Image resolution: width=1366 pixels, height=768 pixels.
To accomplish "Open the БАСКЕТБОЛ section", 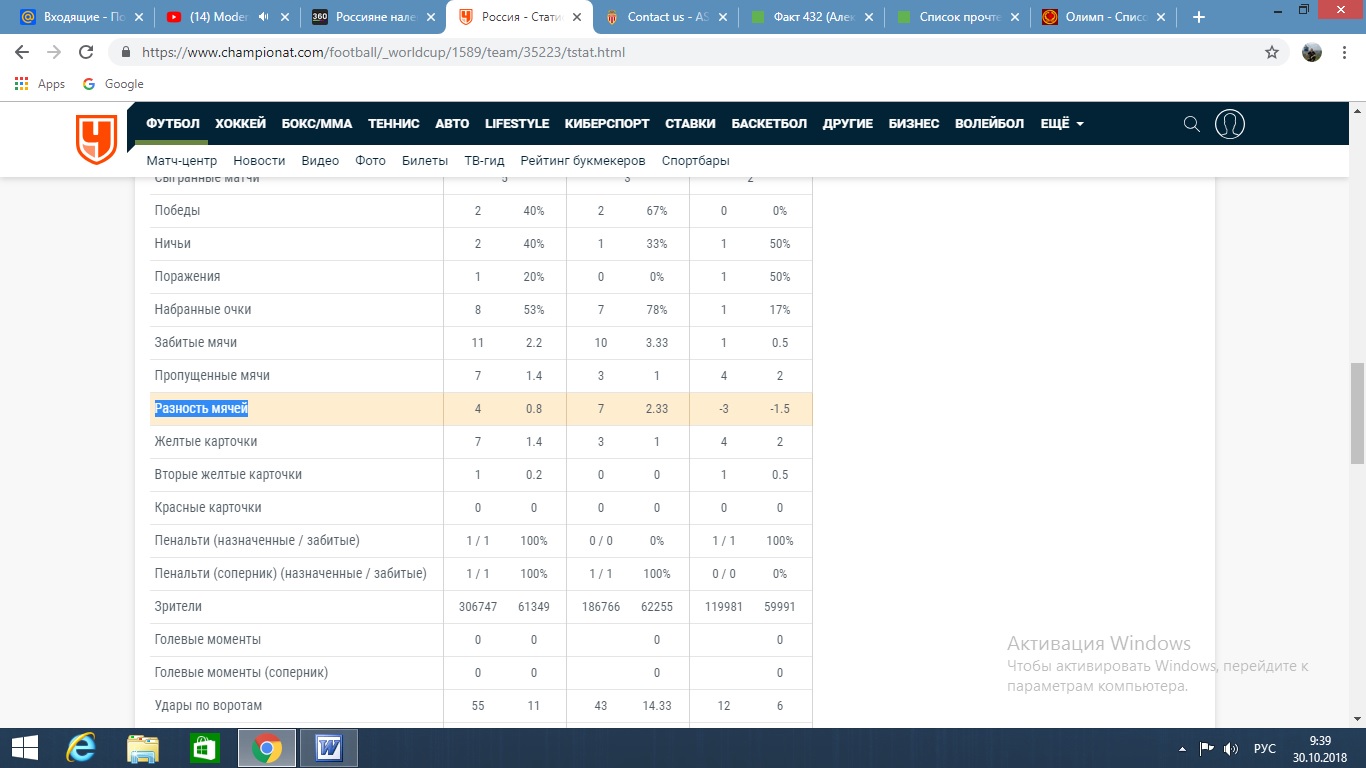I will (x=769, y=124).
